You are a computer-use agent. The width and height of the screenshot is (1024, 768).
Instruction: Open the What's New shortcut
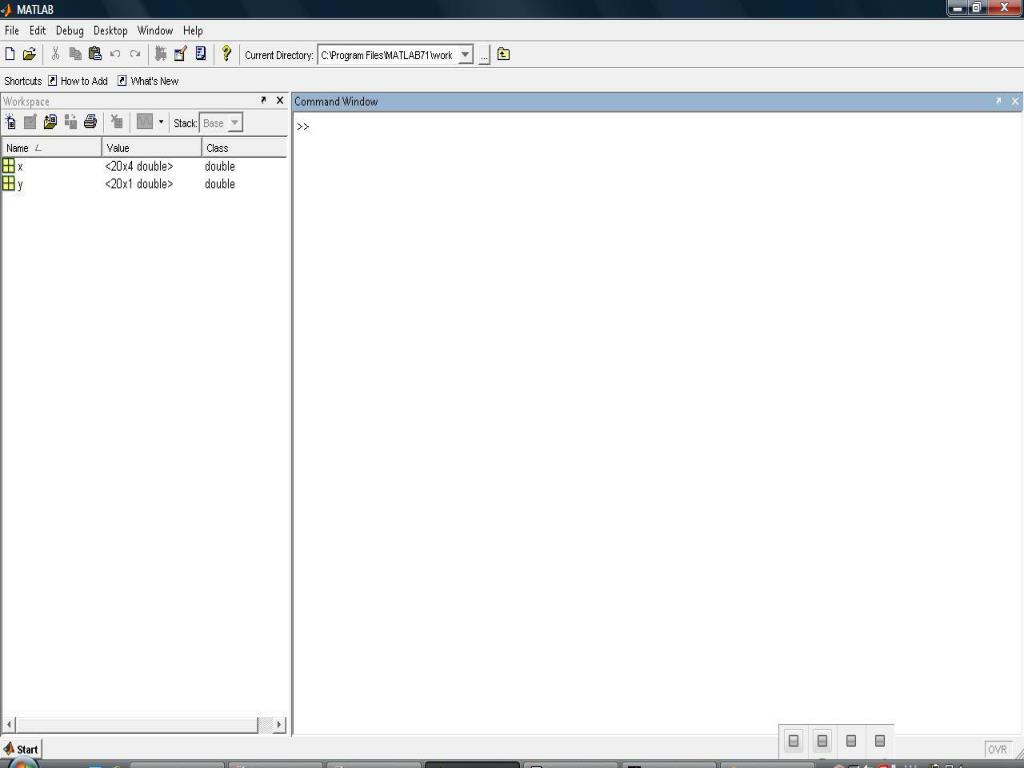pyautogui.click(x=148, y=81)
